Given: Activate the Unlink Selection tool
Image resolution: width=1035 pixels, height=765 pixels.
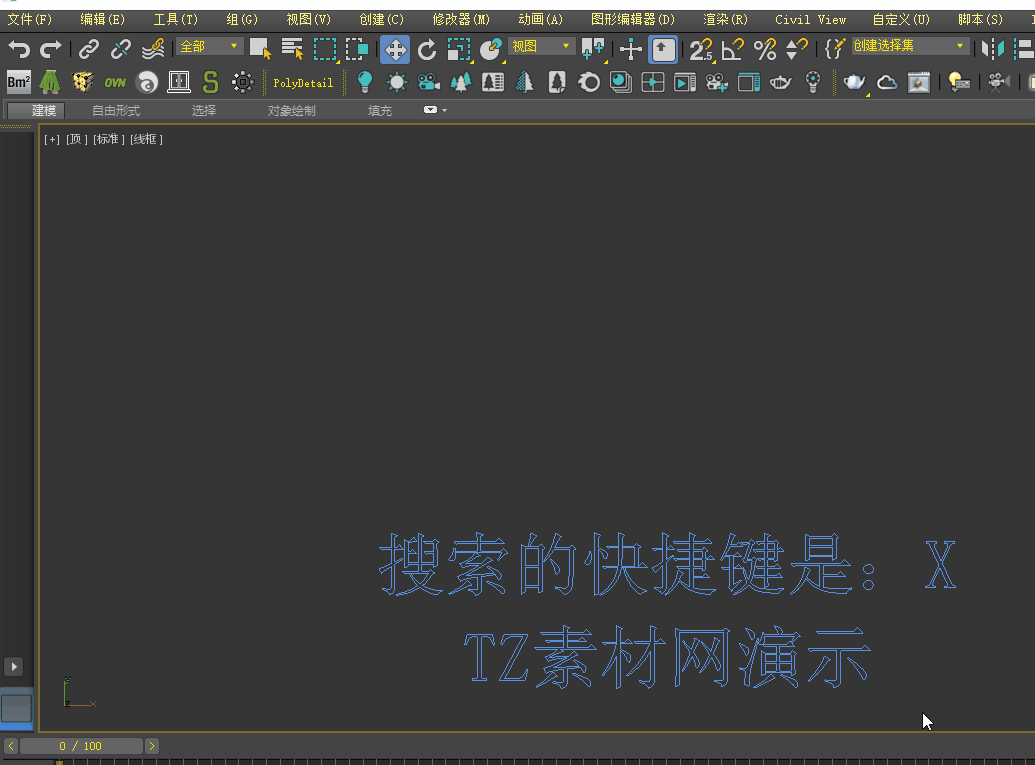Looking at the screenshot, I should (x=121, y=49).
